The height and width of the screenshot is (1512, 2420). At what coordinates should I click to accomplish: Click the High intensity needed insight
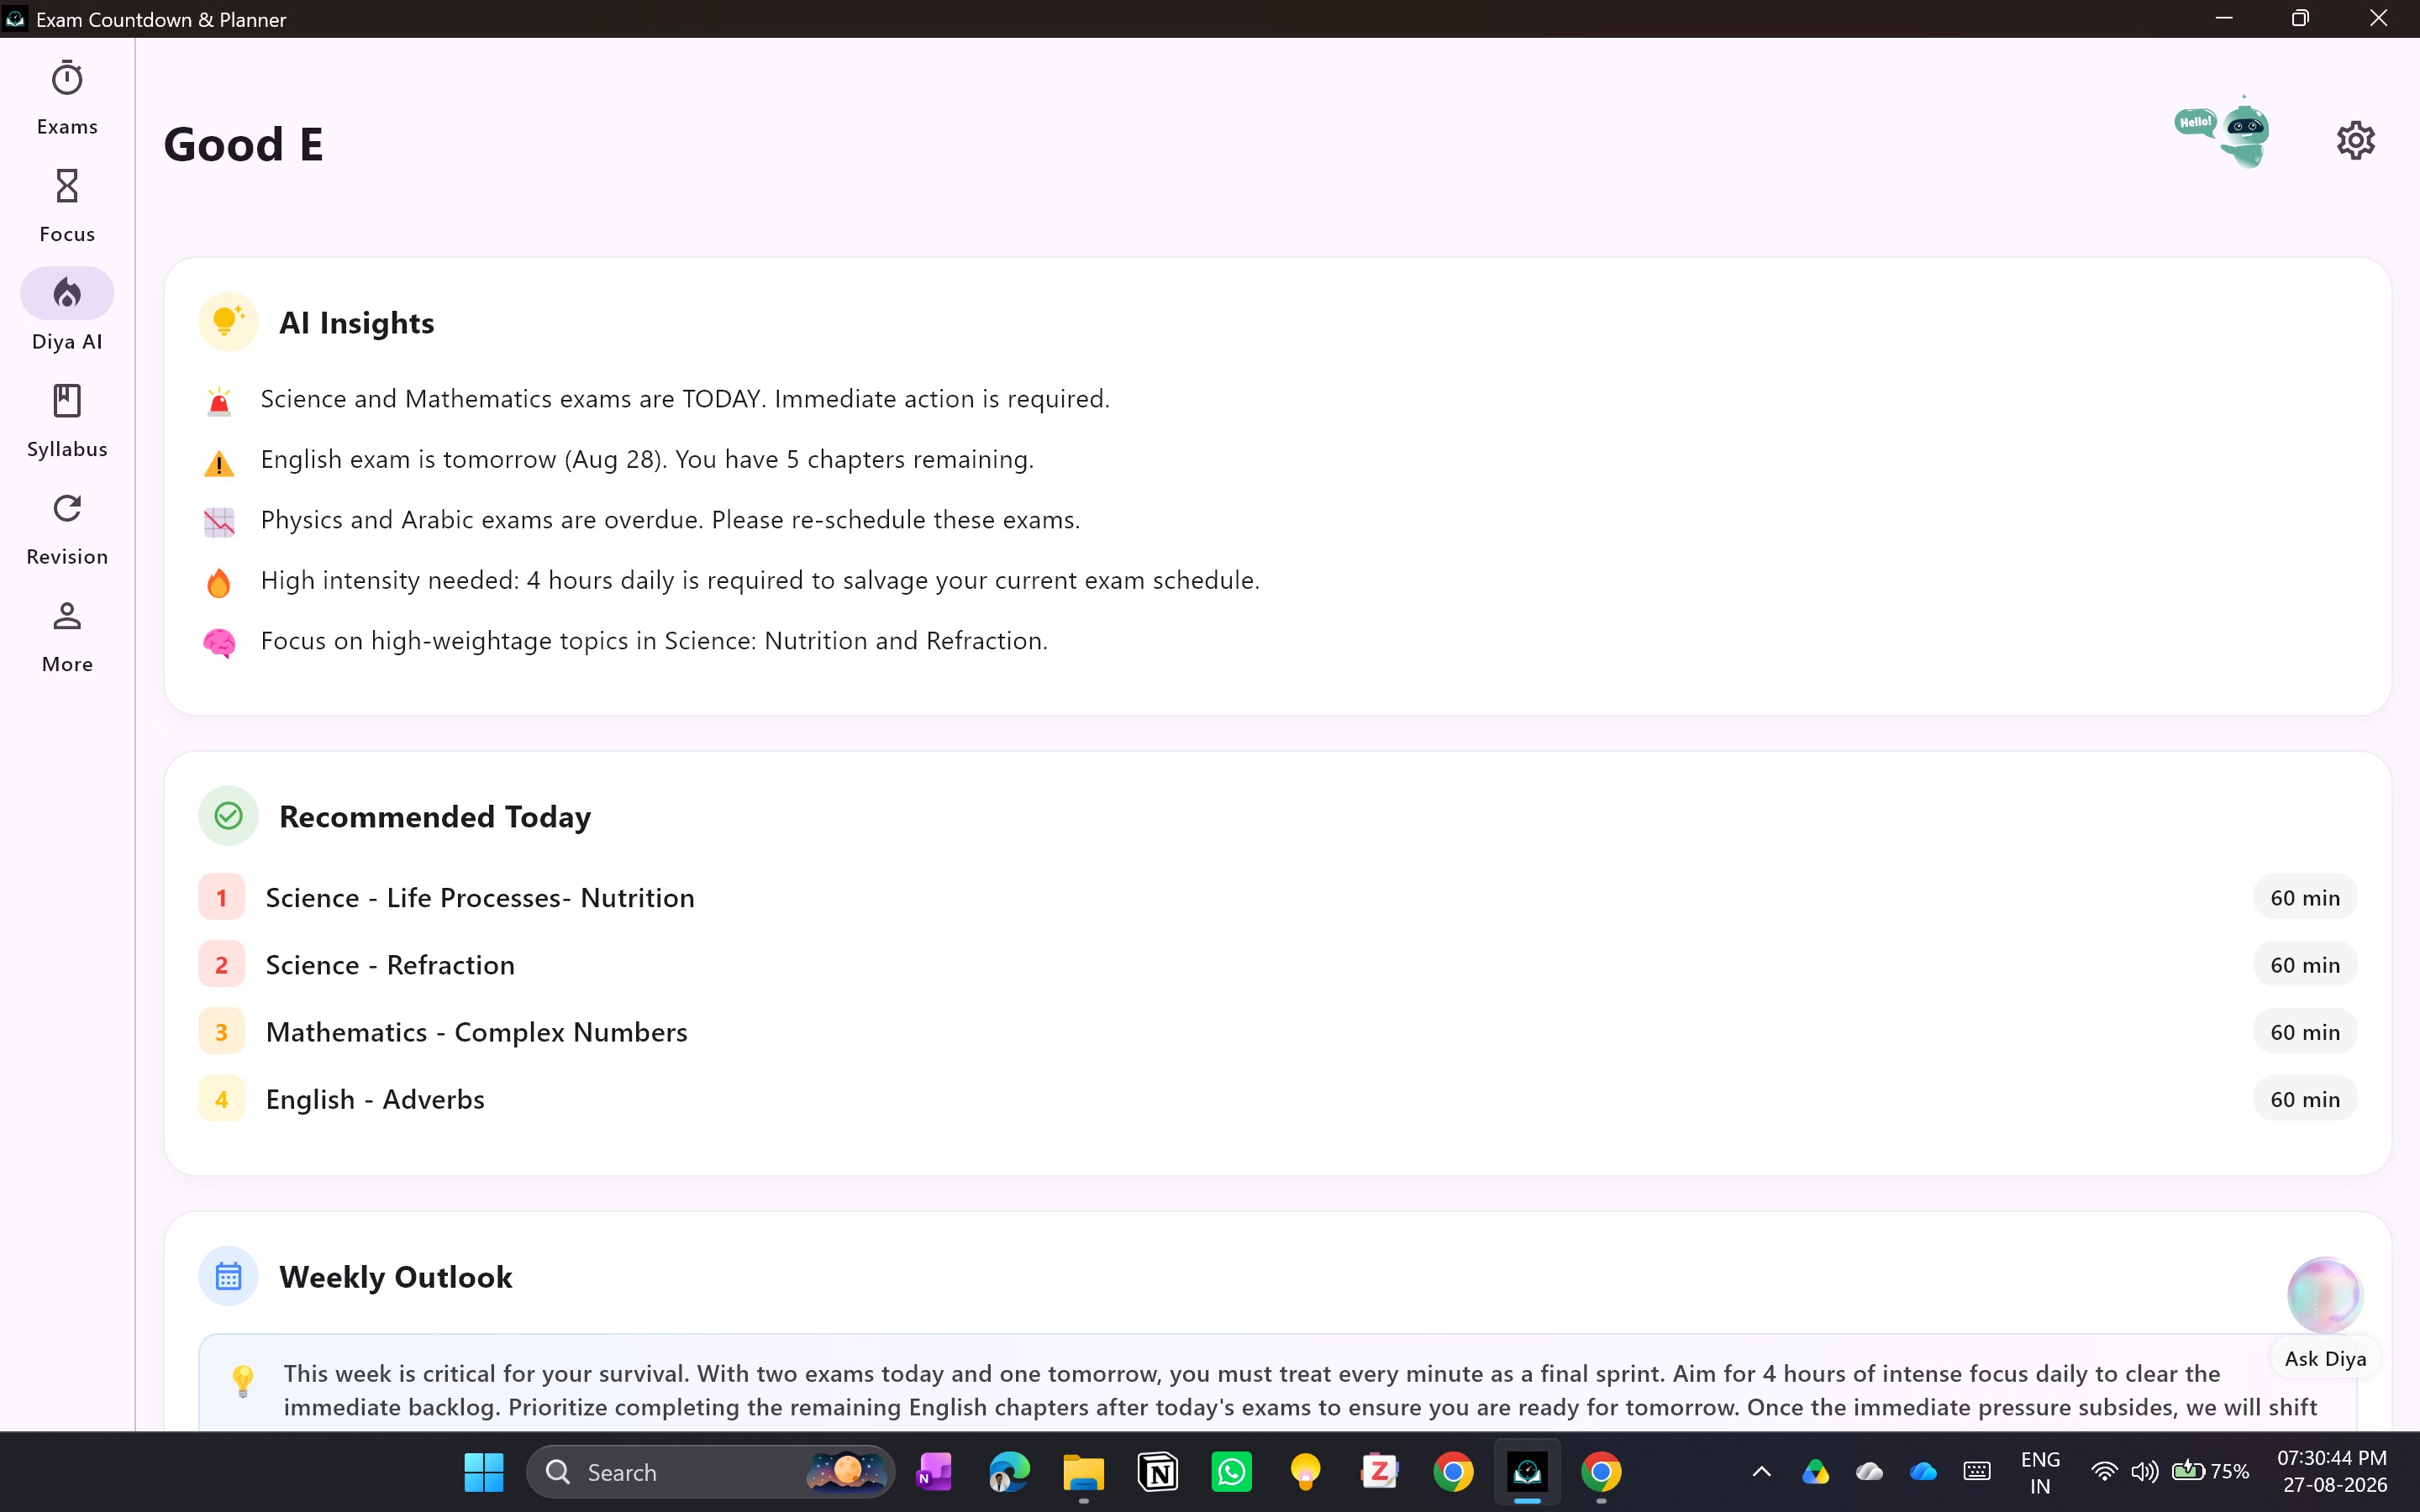click(760, 580)
